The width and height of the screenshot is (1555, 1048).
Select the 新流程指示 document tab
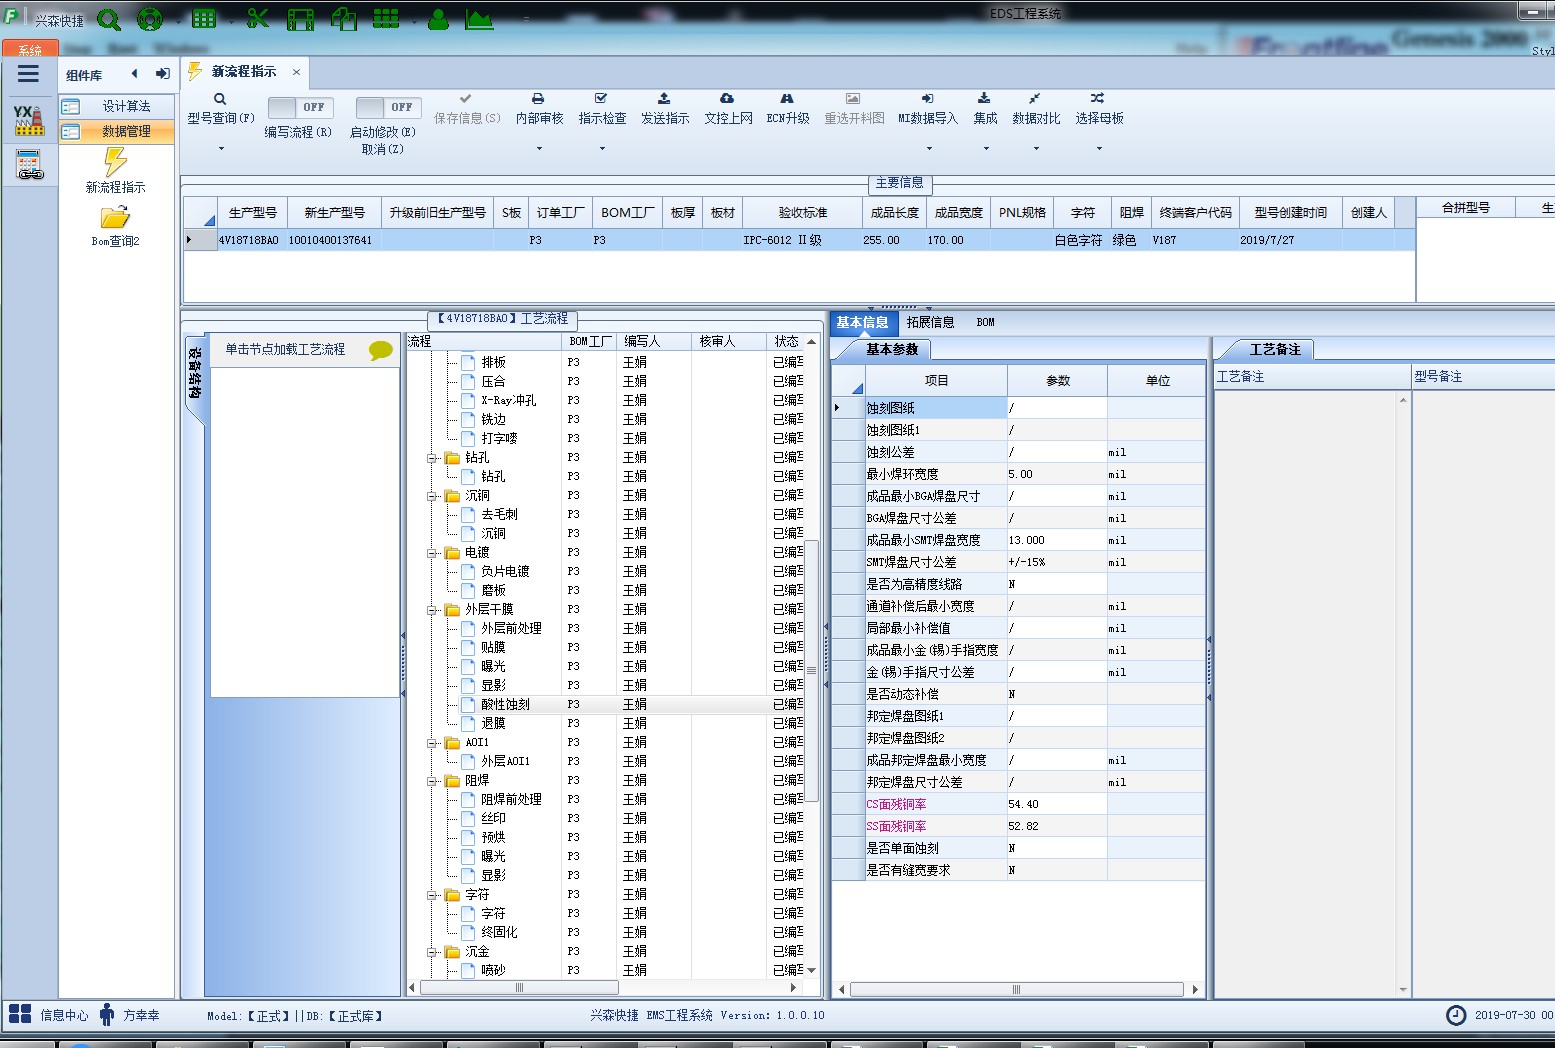click(244, 72)
